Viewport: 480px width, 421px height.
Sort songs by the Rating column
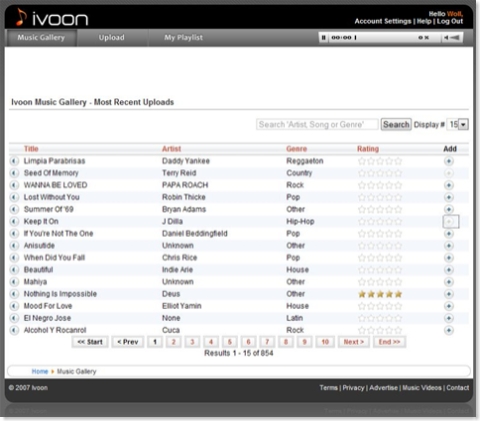coord(368,149)
